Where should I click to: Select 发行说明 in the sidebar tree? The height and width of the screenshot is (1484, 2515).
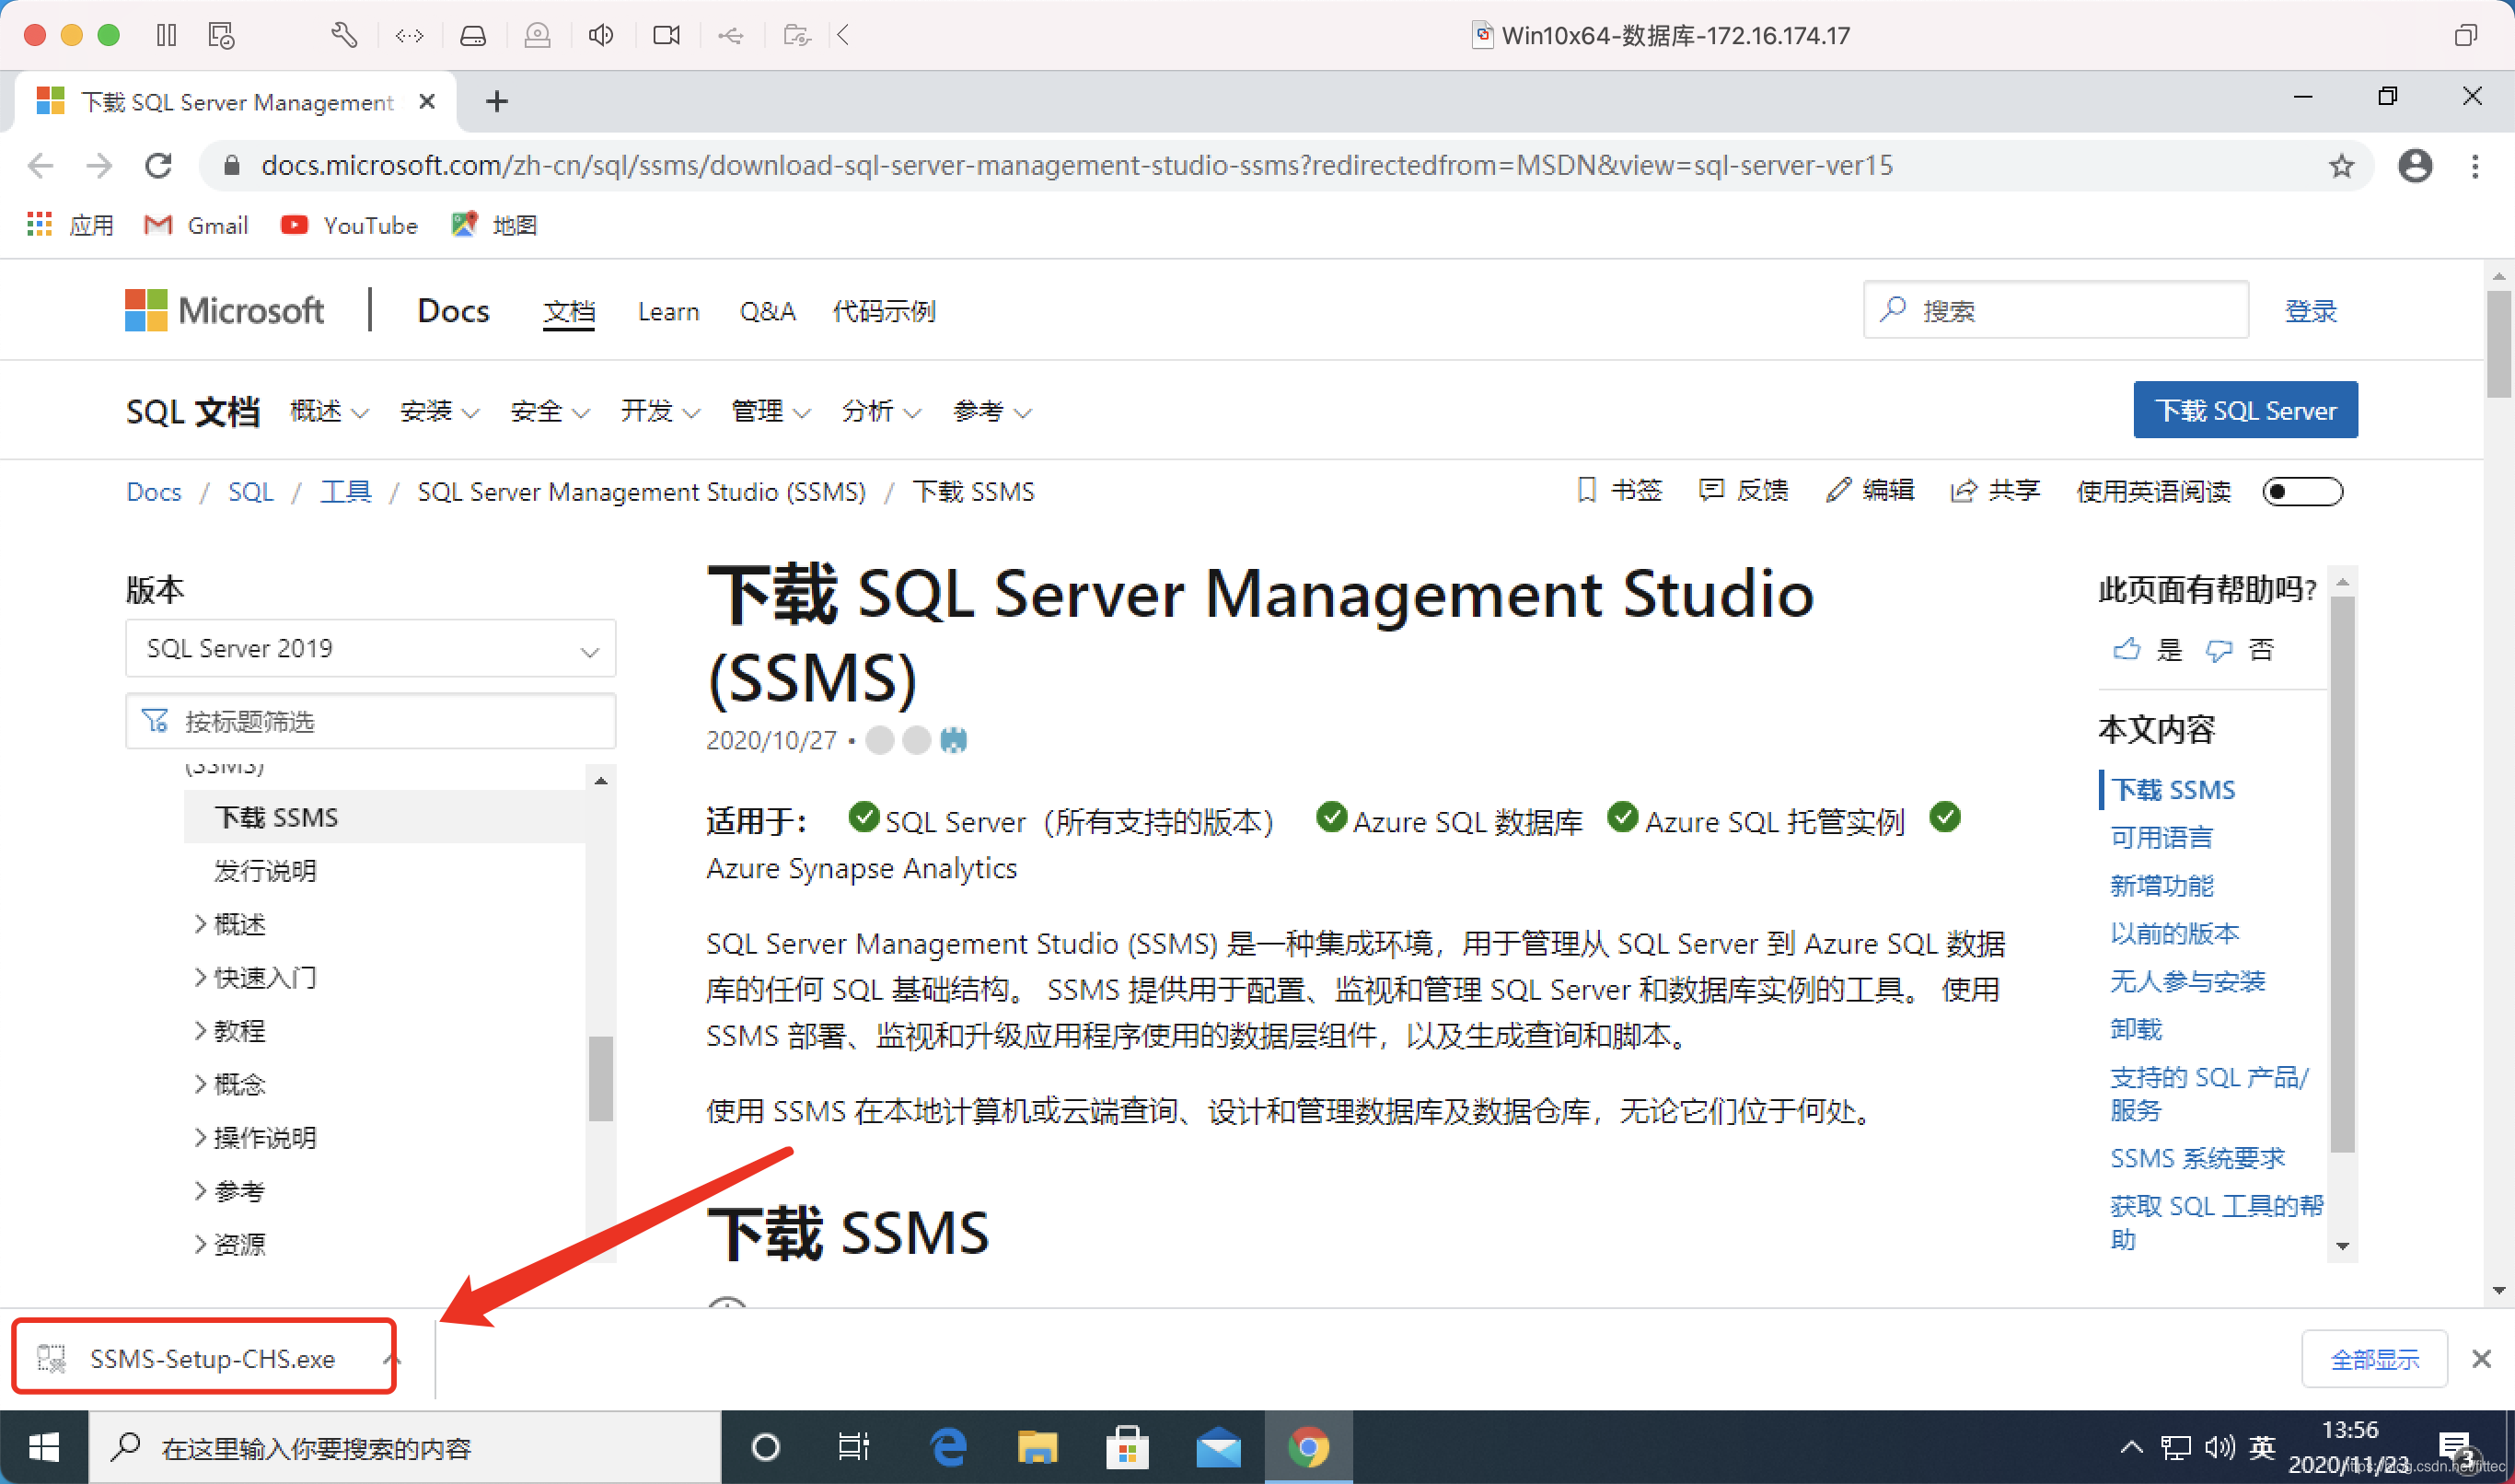tap(265, 870)
